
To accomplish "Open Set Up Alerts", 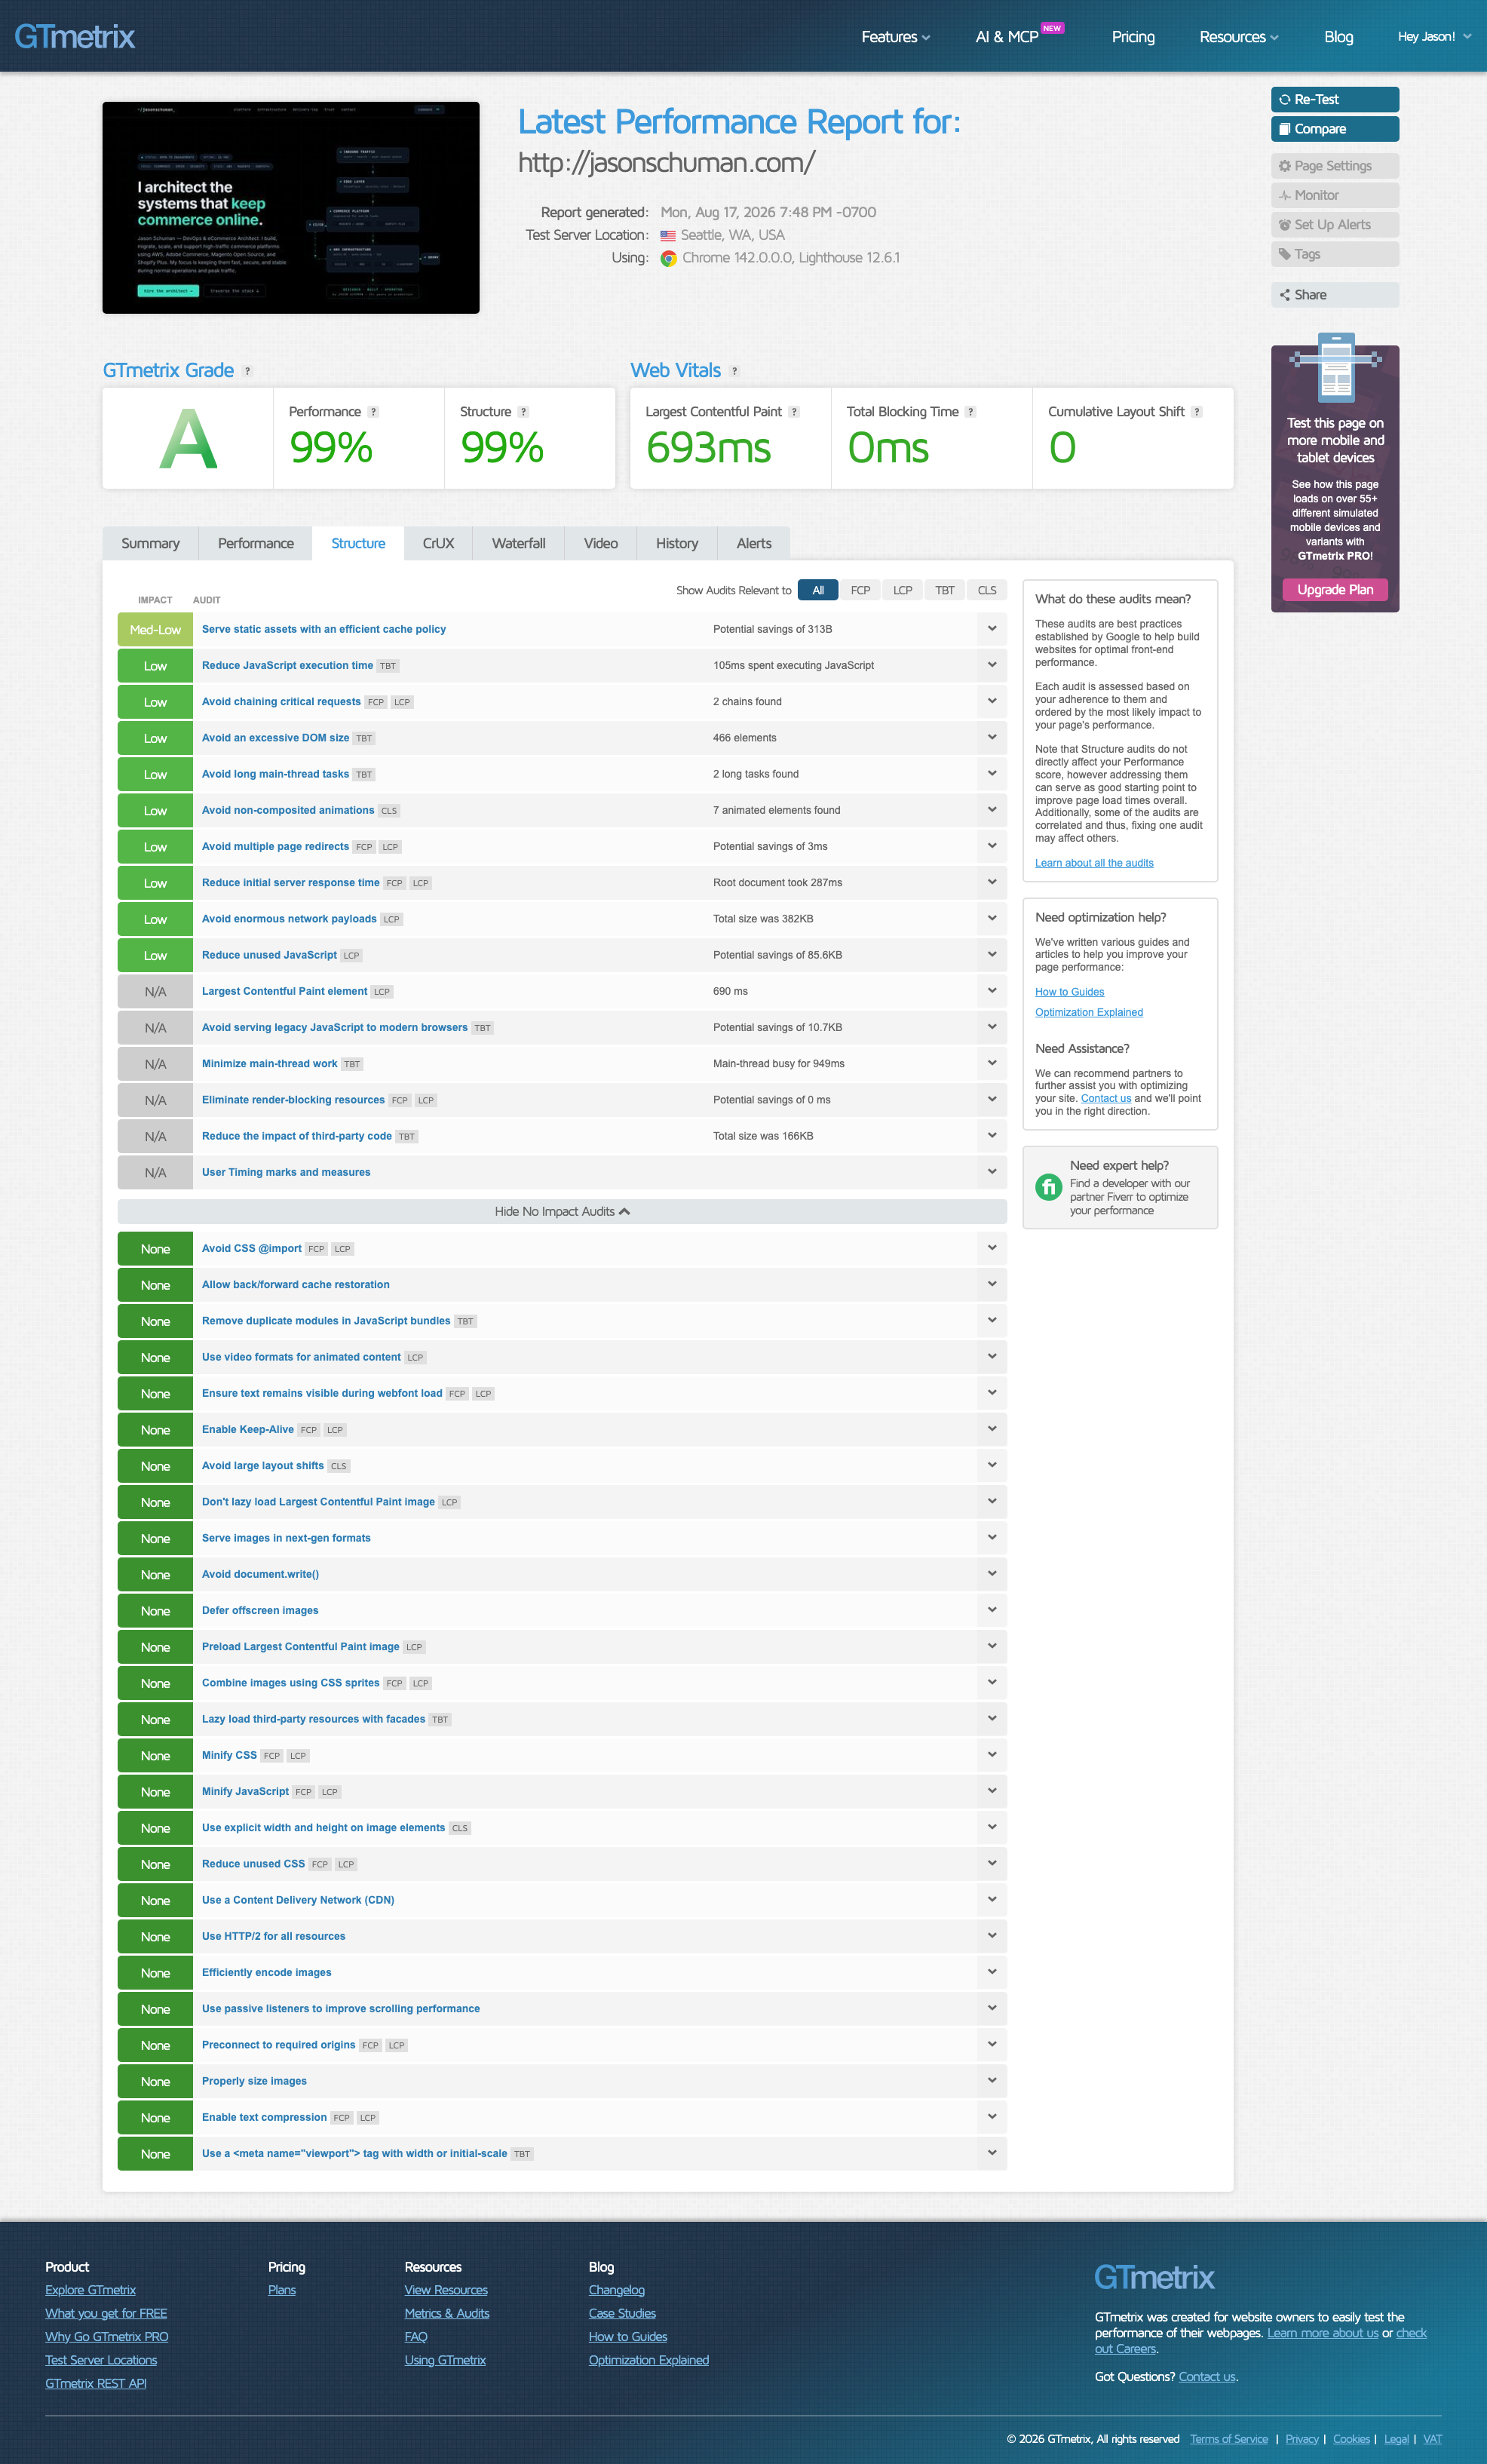I will 1335,225.
